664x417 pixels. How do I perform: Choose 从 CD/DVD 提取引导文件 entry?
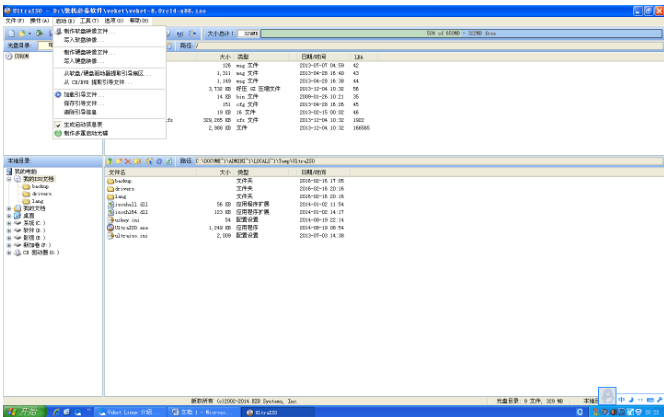[x=110, y=82]
